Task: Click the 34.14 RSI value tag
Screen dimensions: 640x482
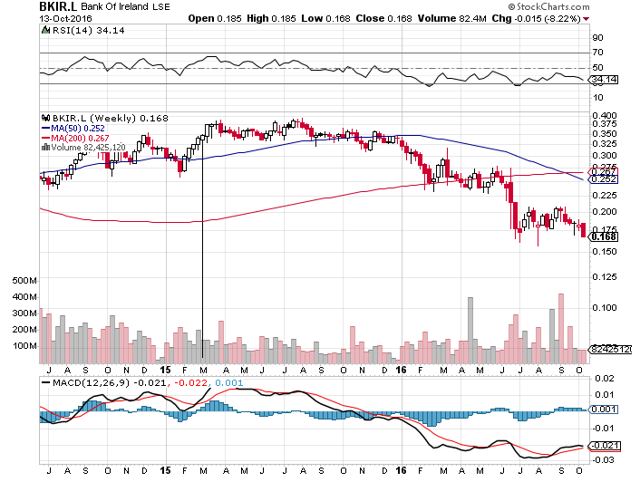Action: (604, 80)
